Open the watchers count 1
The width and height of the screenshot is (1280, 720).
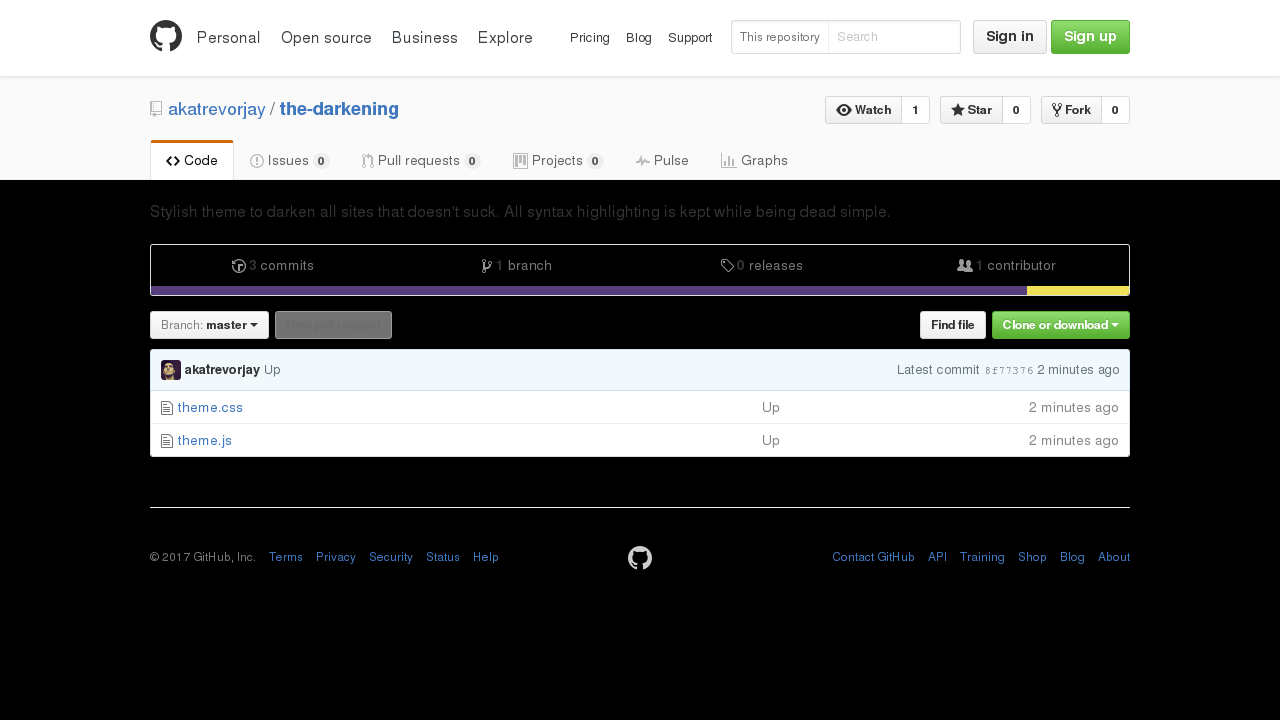[x=915, y=110]
